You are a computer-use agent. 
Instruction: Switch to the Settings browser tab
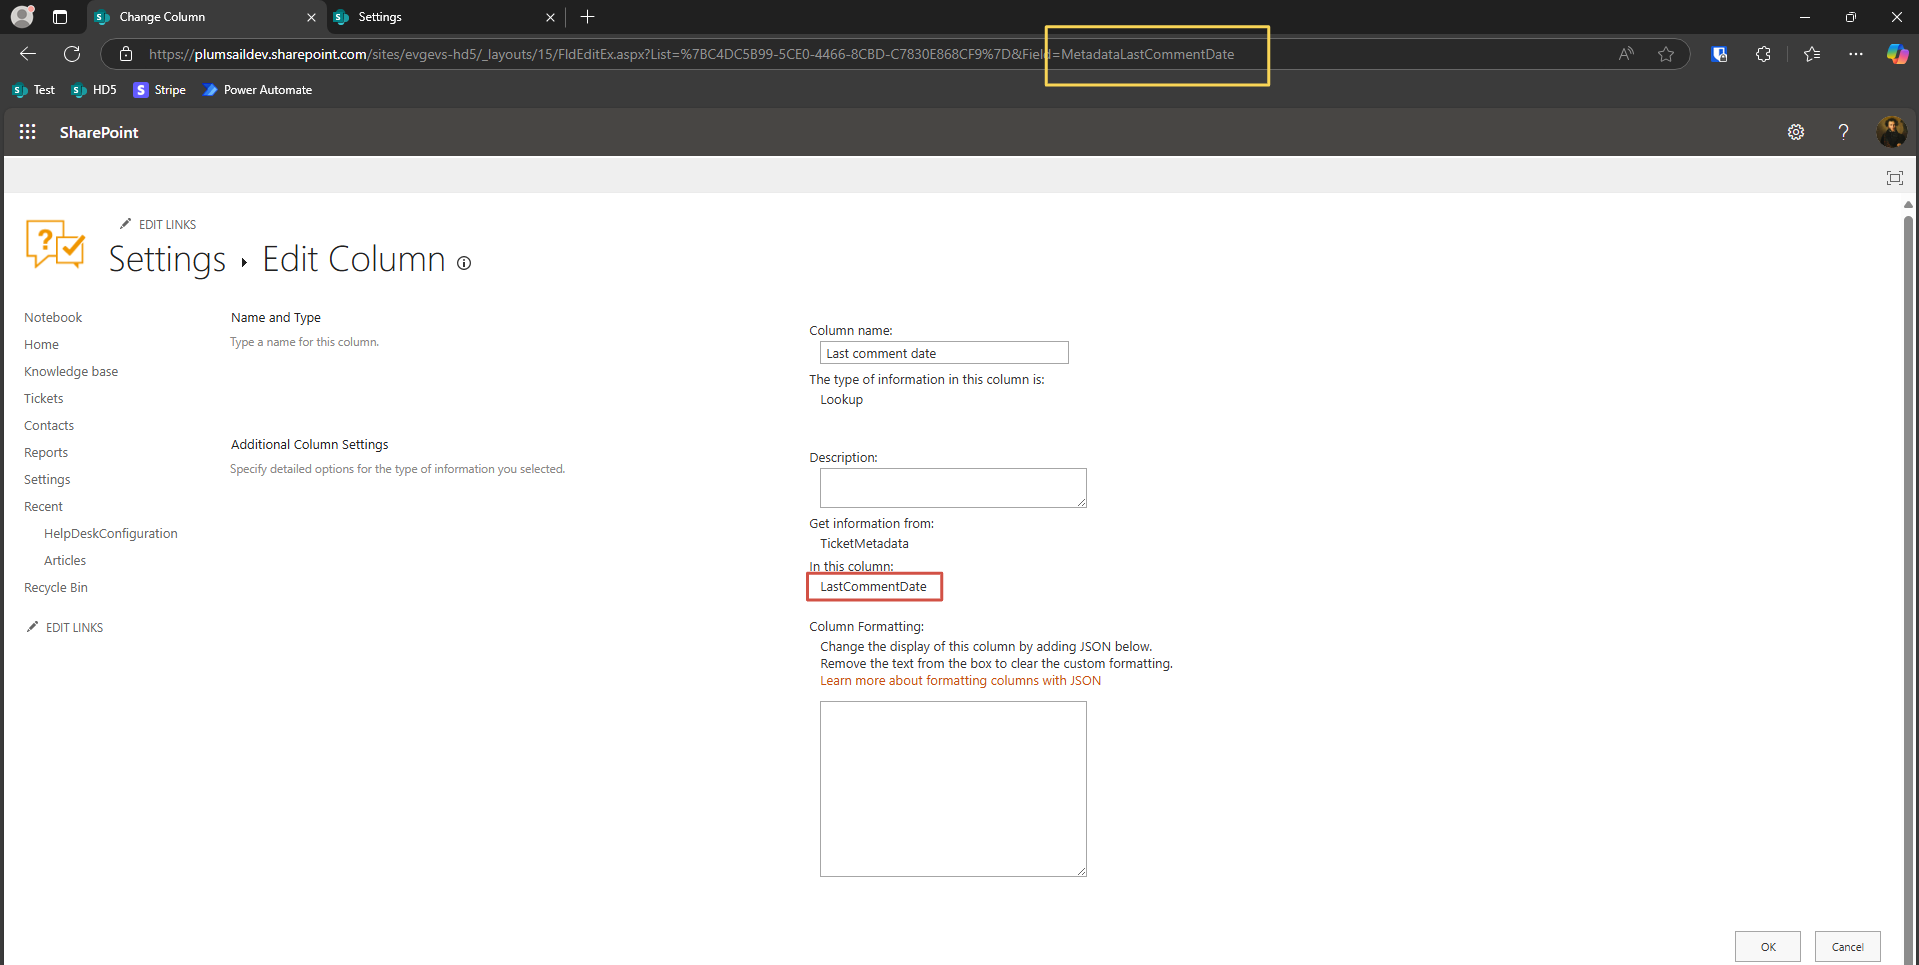pyautogui.click(x=440, y=17)
